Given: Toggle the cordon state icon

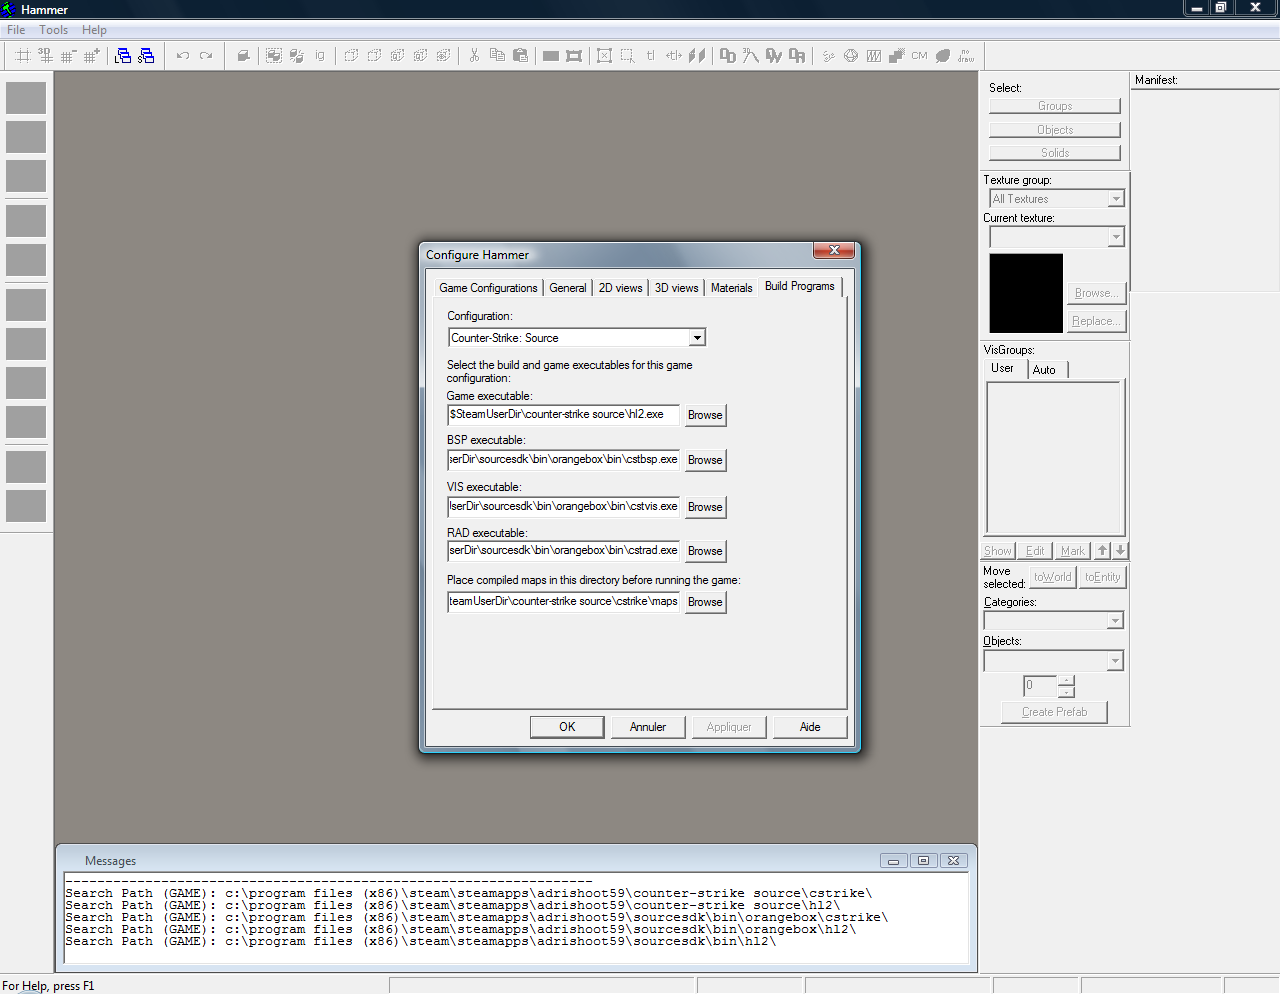Looking at the screenshot, I should coord(551,56).
